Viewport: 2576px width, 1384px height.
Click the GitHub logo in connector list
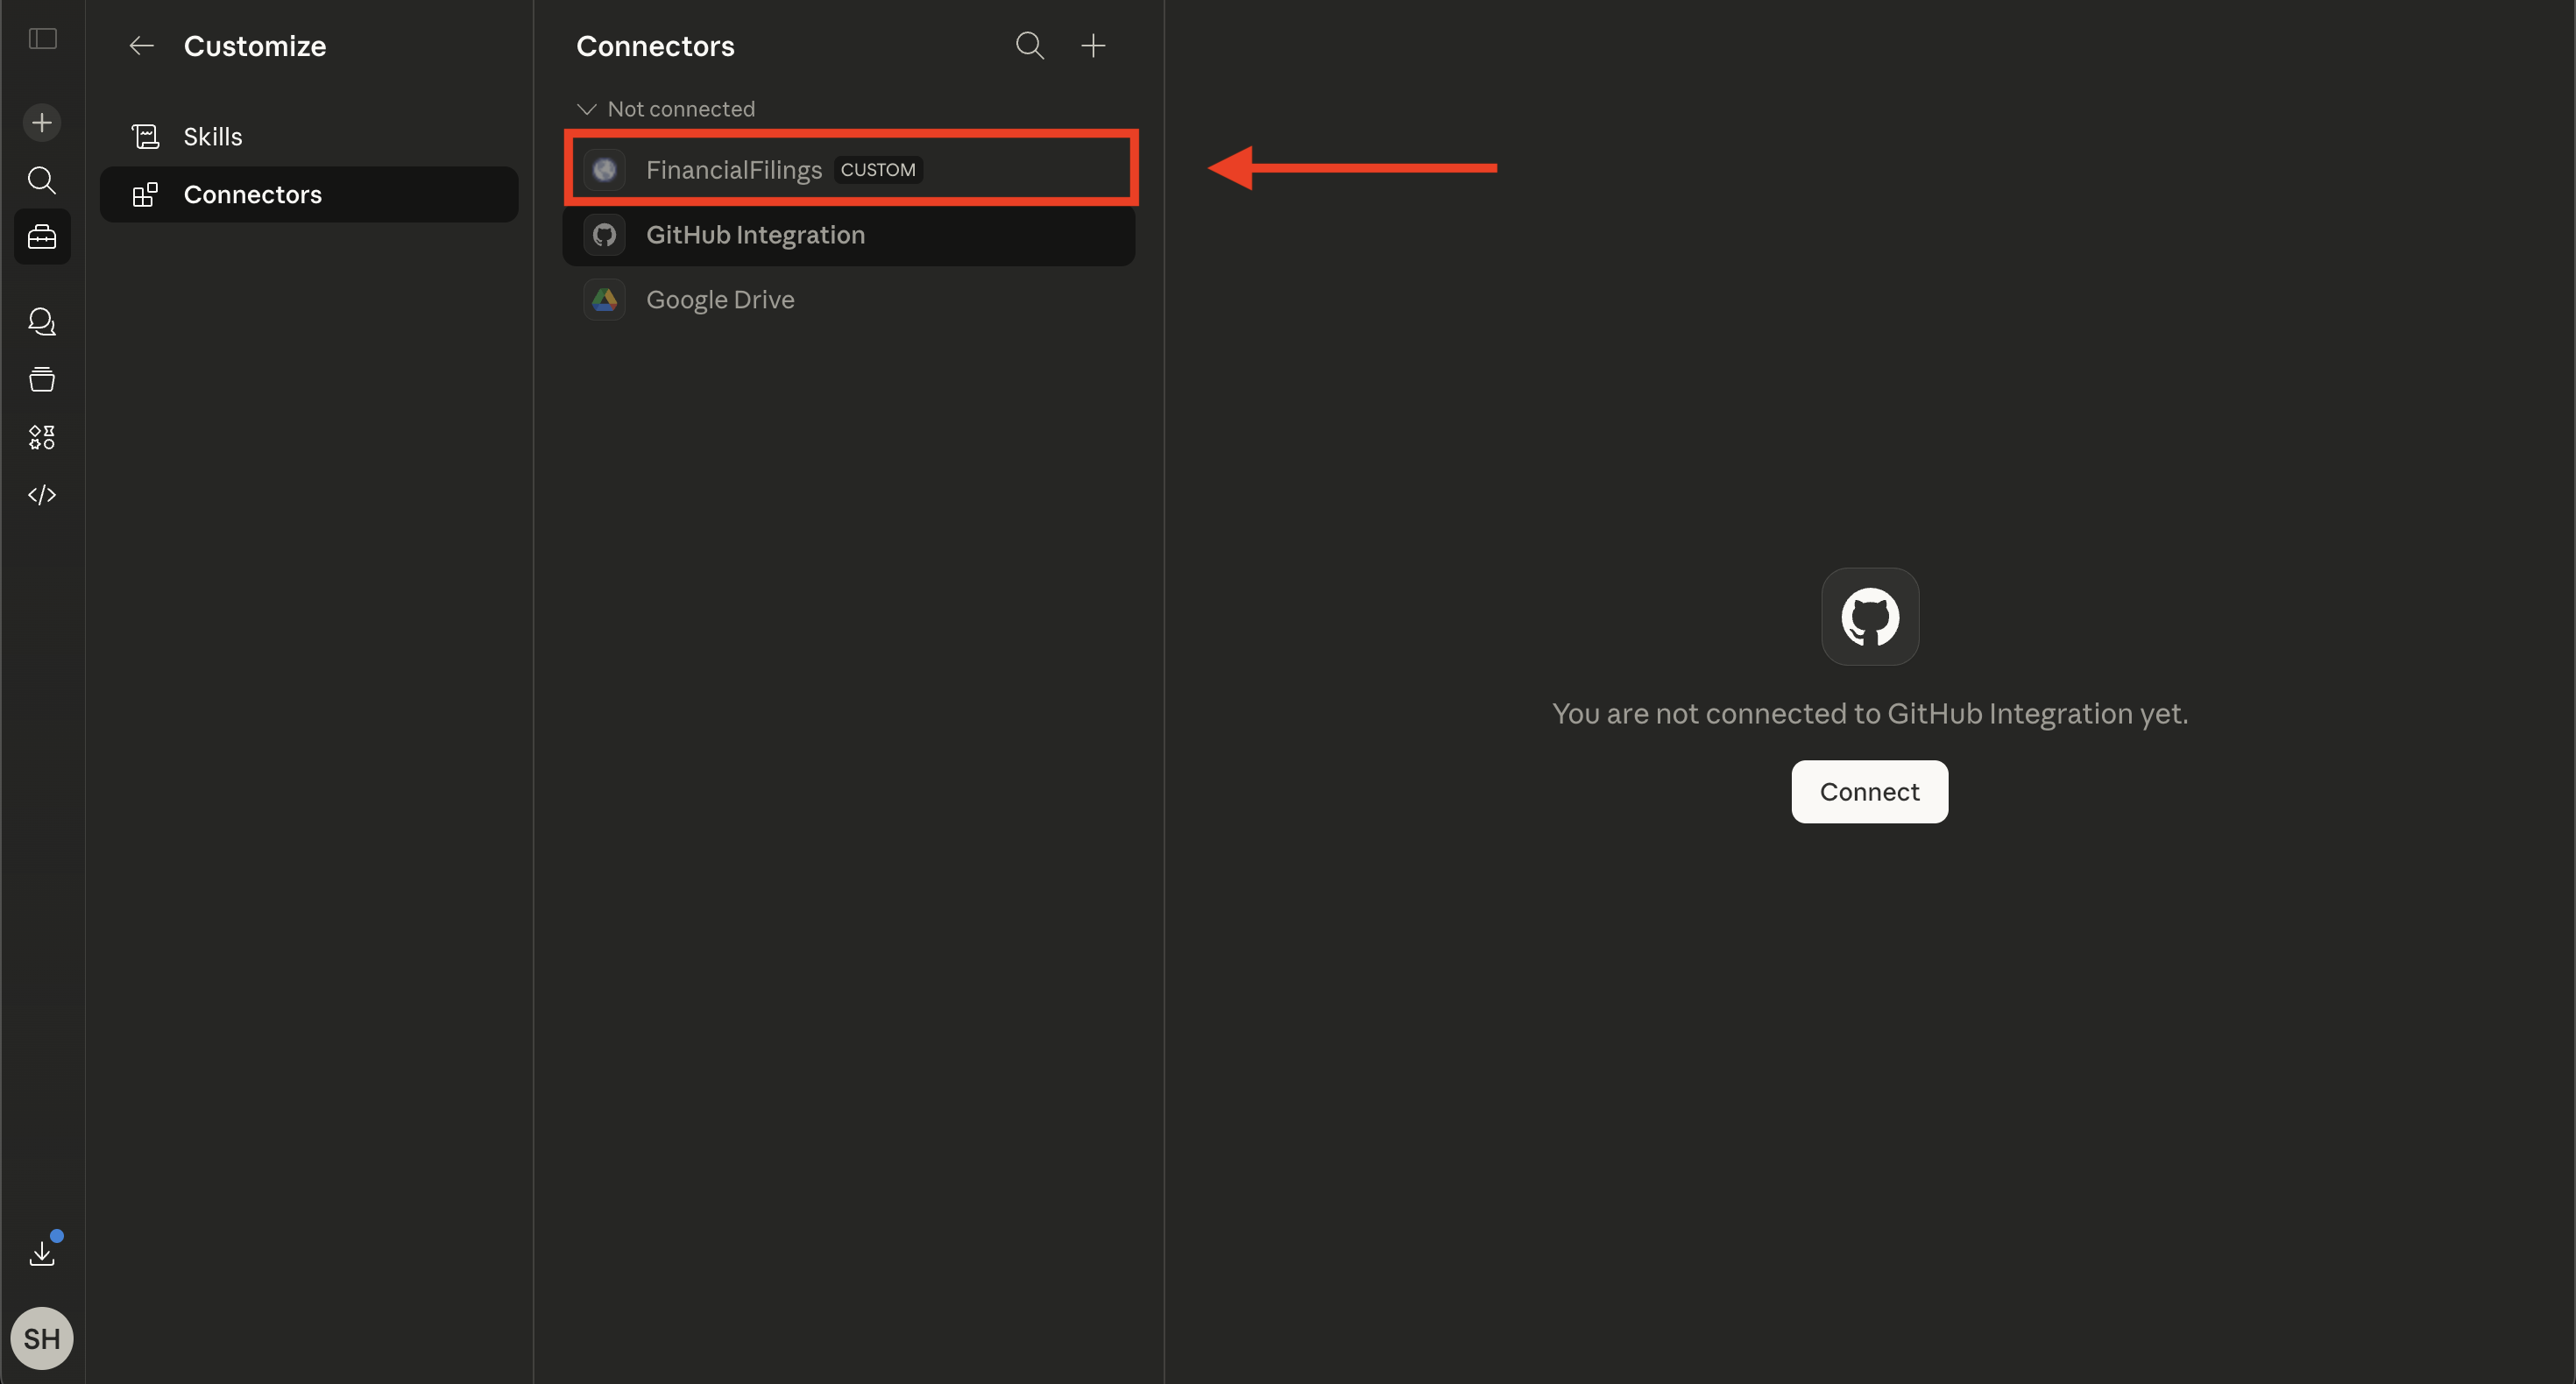pyautogui.click(x=604, y=235)
